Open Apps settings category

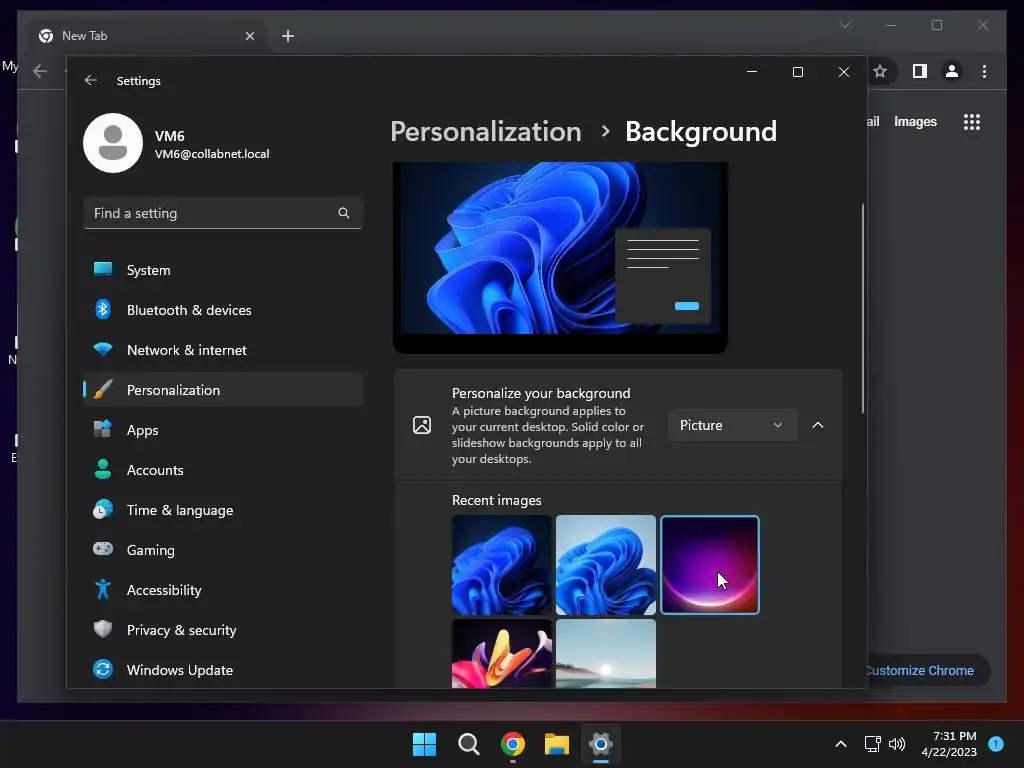click(223, 430)
